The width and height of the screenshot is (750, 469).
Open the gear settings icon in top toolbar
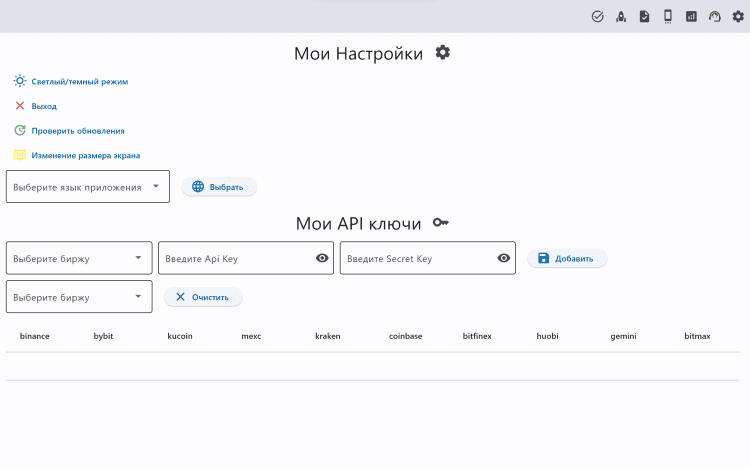tap(738, 16)
